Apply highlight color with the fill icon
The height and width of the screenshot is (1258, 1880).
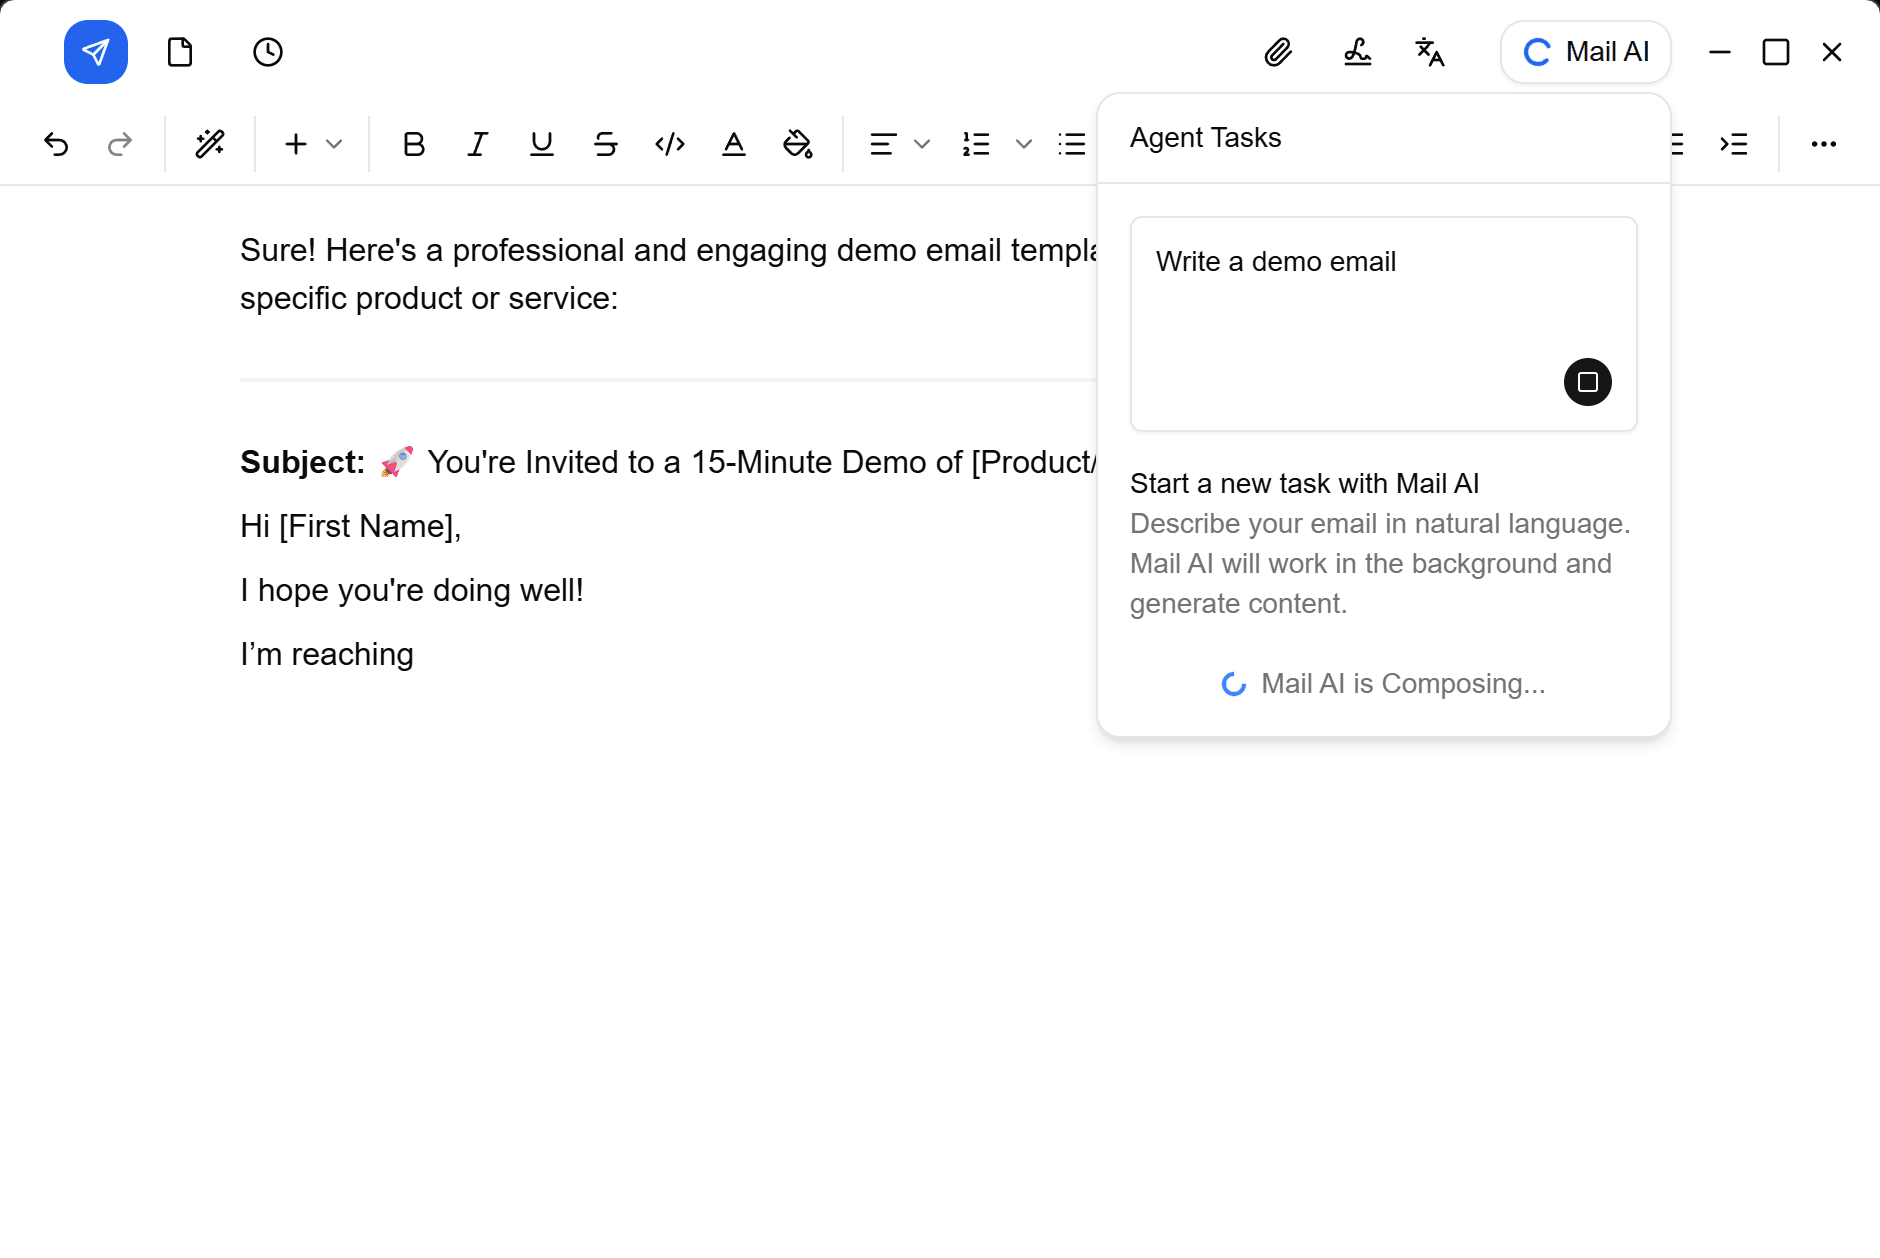tap(797, 144)
